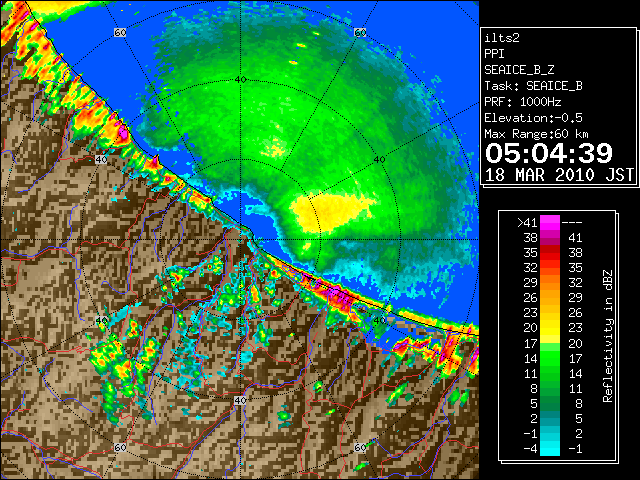Pick the red 35–38 dBZ legend swatch

[x=550, y=253]
